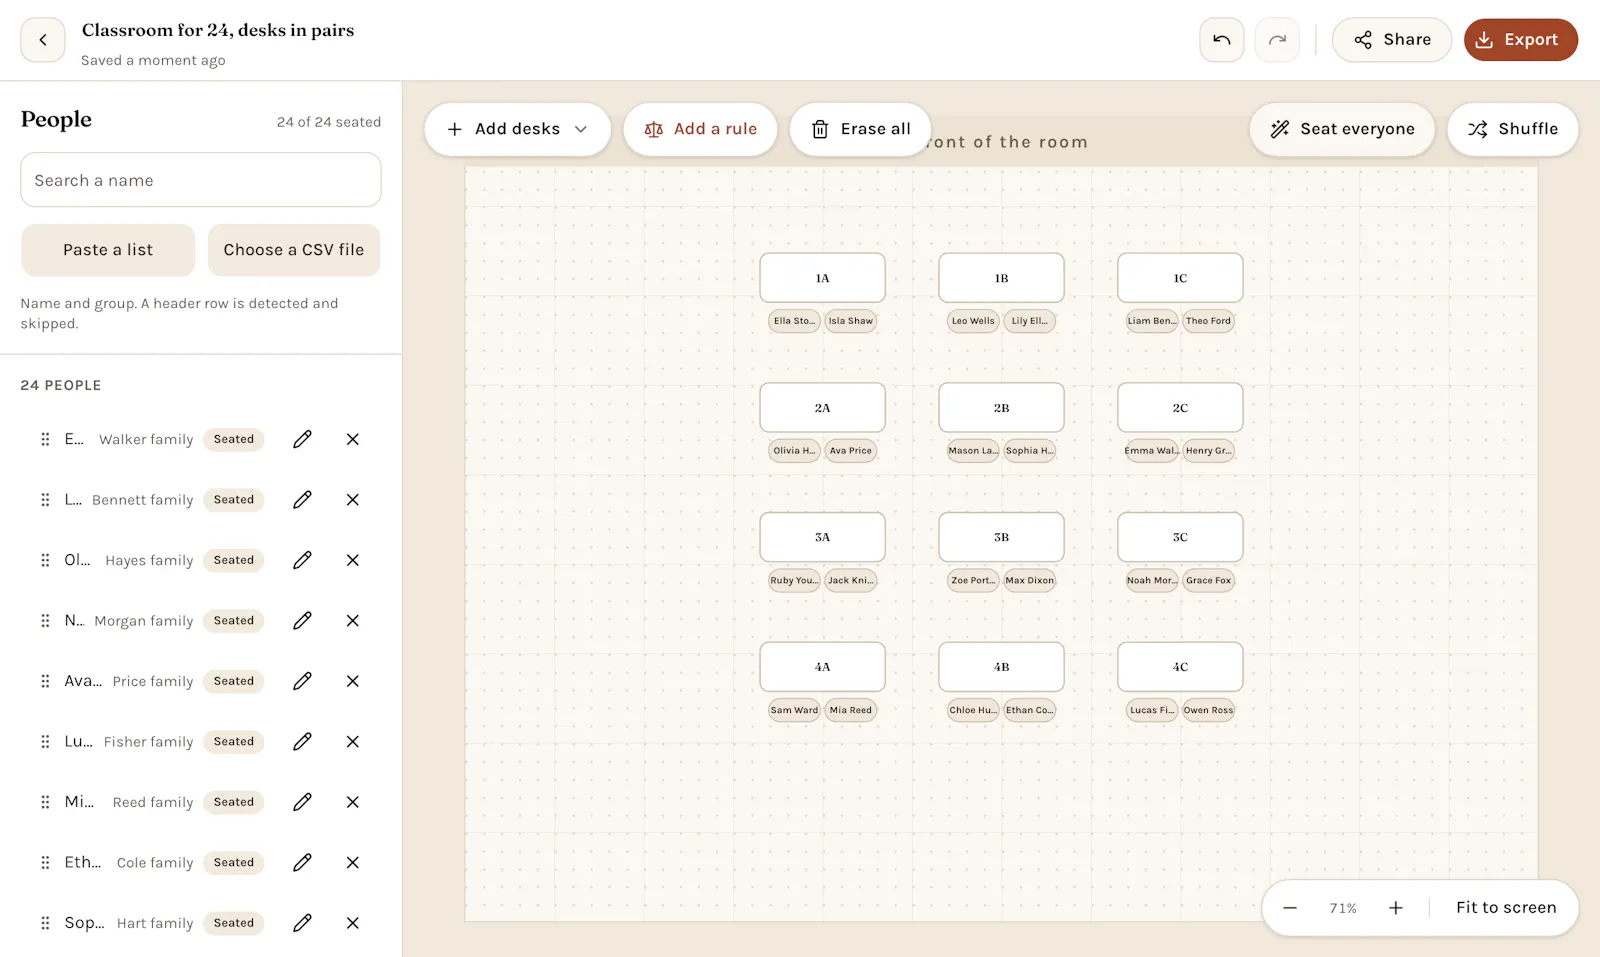This screenshot has height=957, width=1600.
Task: Select desk 4C on the canvas
Action: click(1180, 667)
